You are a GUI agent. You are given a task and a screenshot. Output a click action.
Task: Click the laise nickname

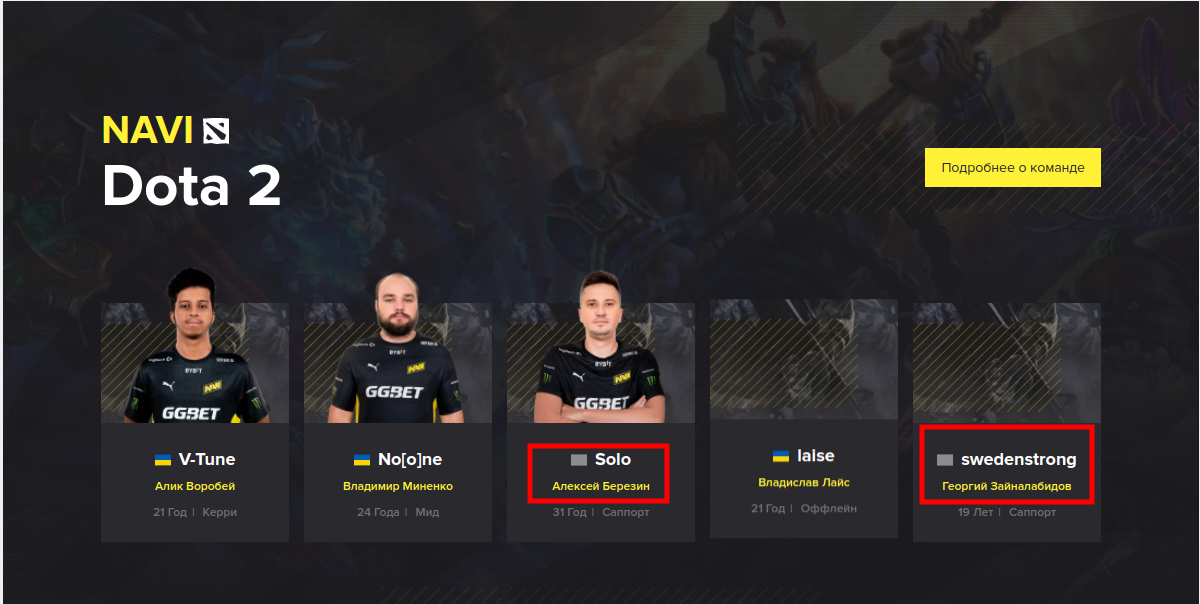click(x=816, y=455)
